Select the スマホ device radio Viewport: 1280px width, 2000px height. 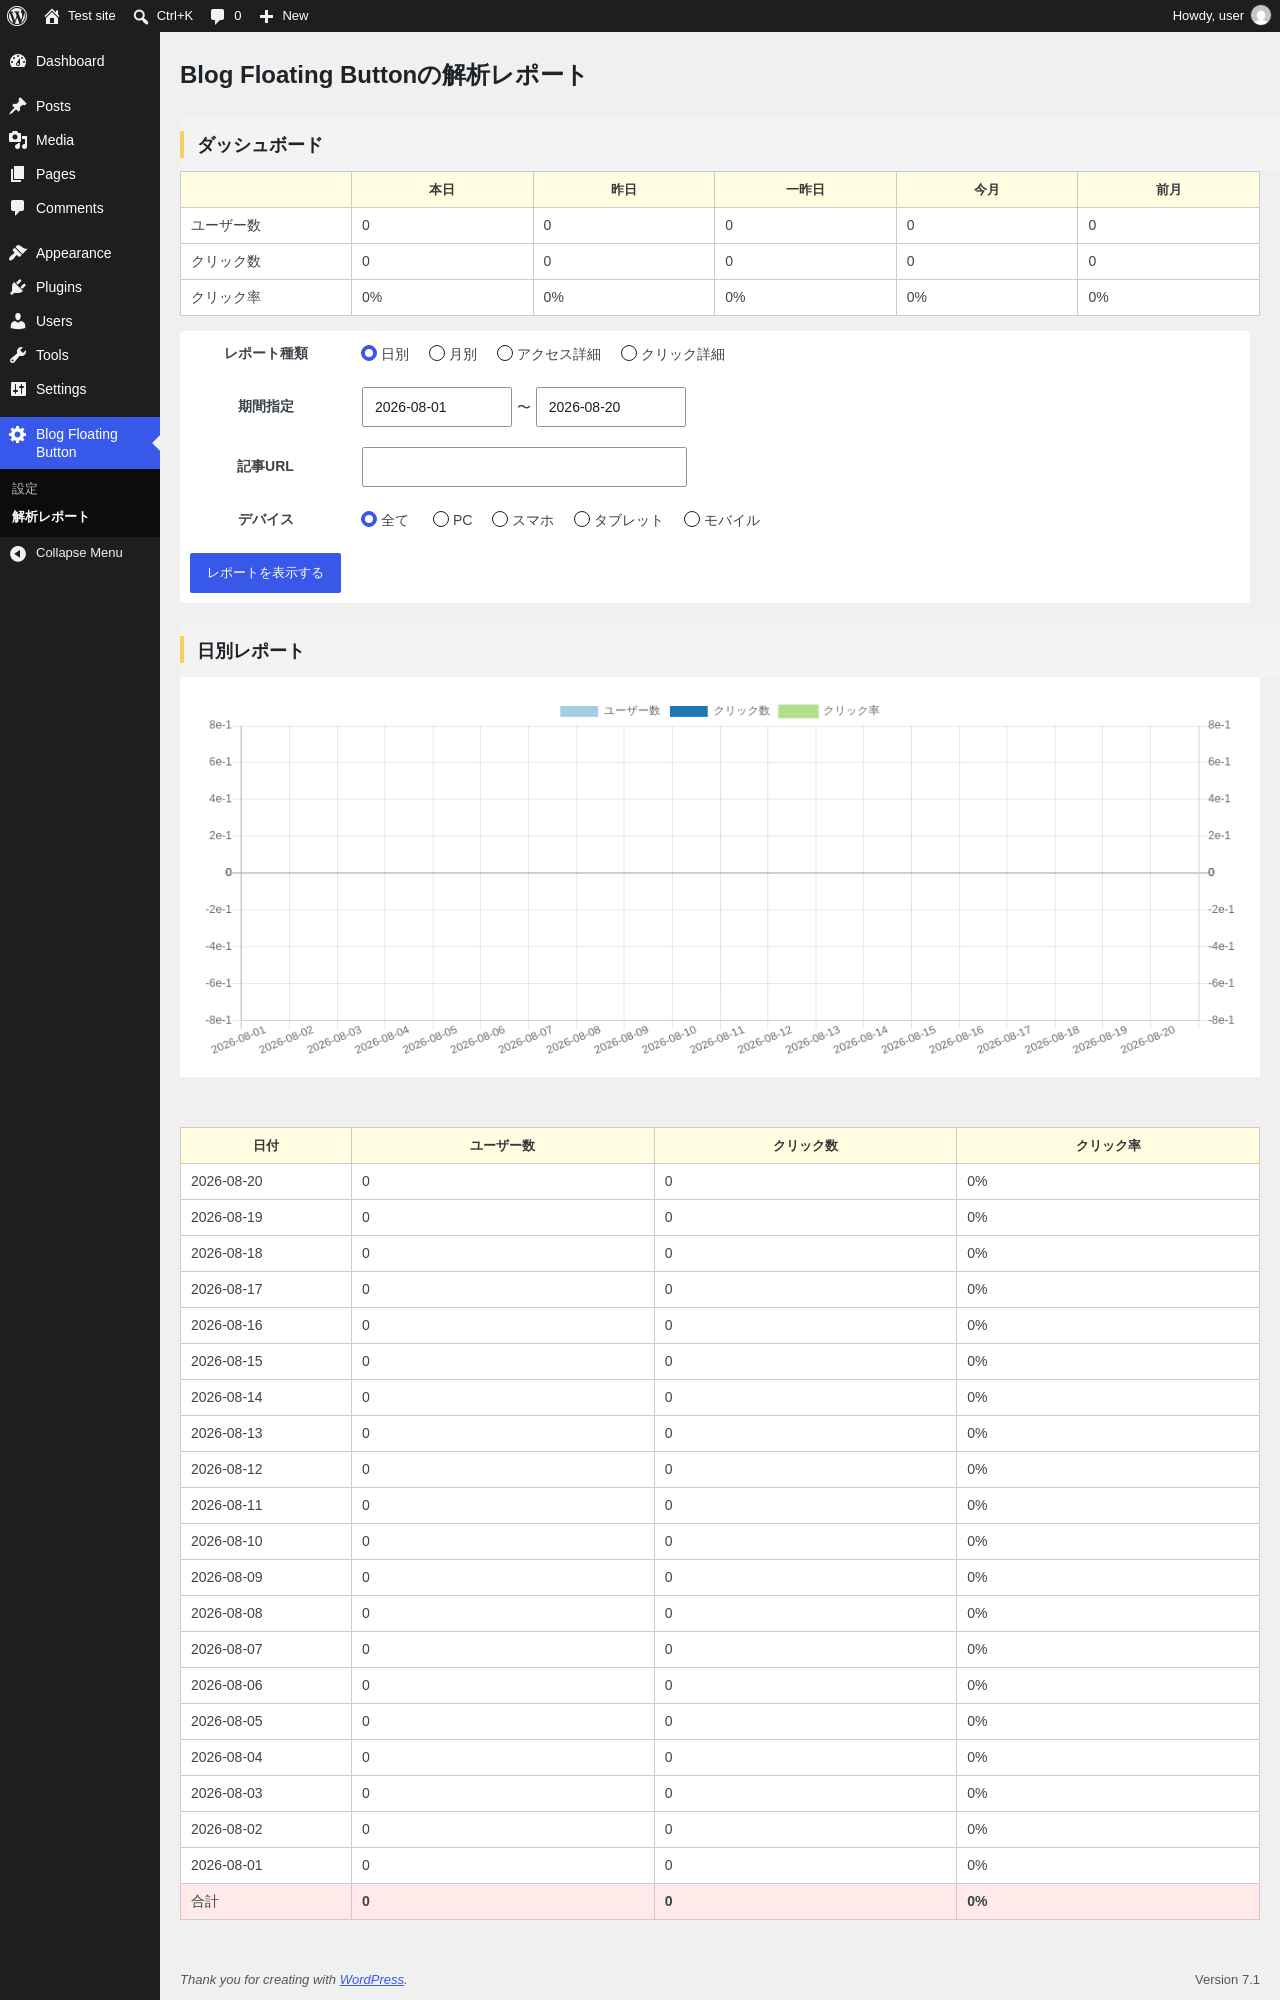[500, 519]
